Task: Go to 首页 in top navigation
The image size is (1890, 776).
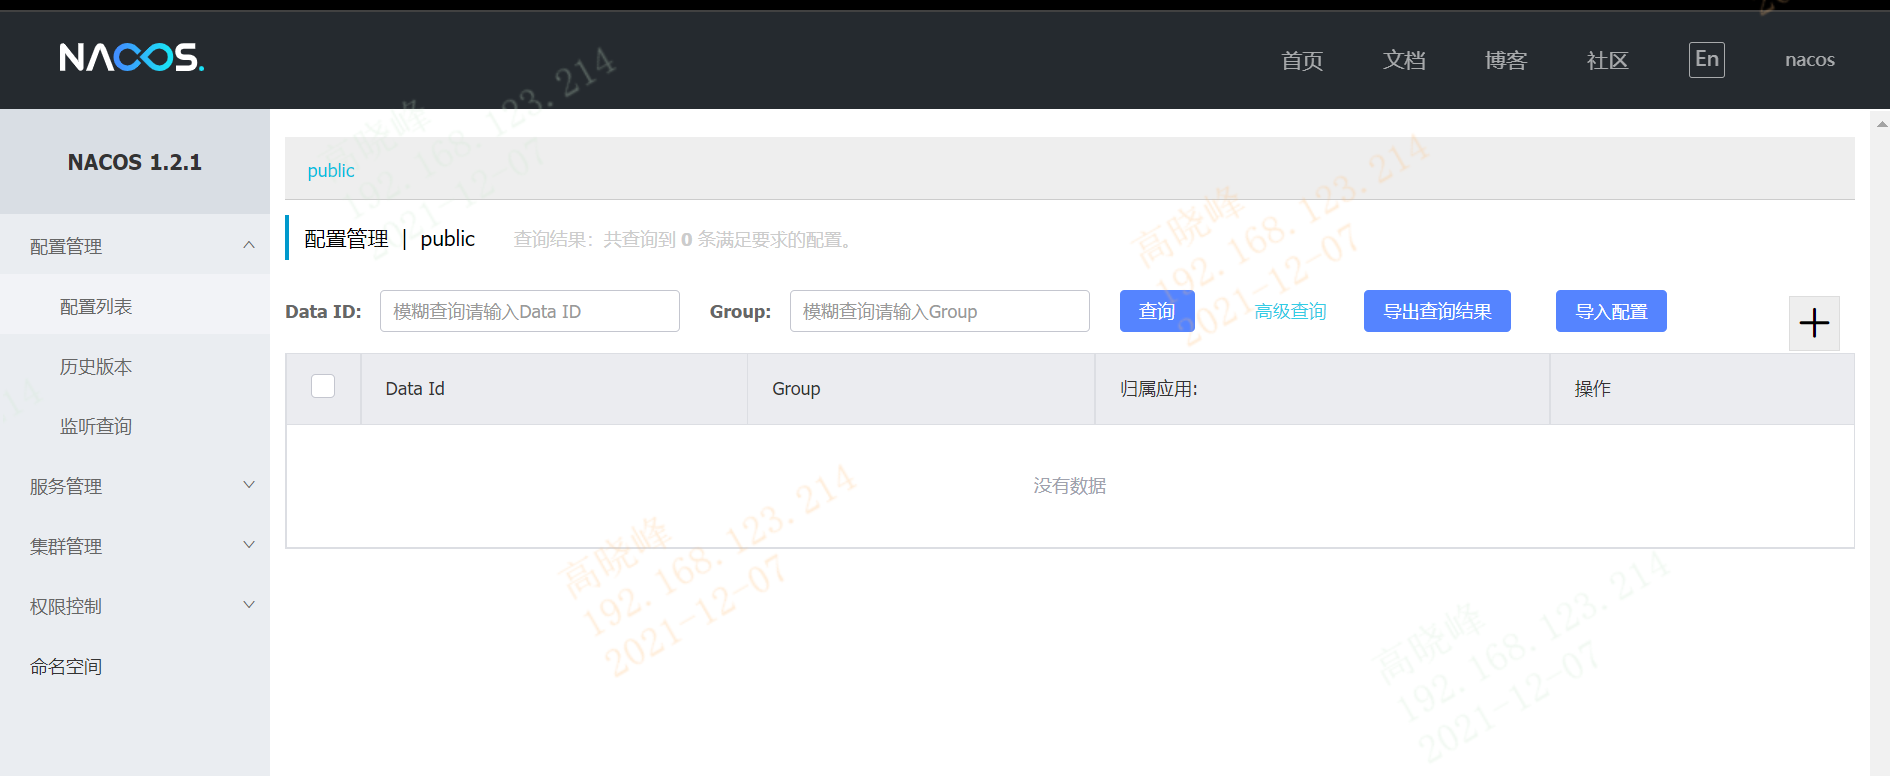Action: (x=1302, y=60)
